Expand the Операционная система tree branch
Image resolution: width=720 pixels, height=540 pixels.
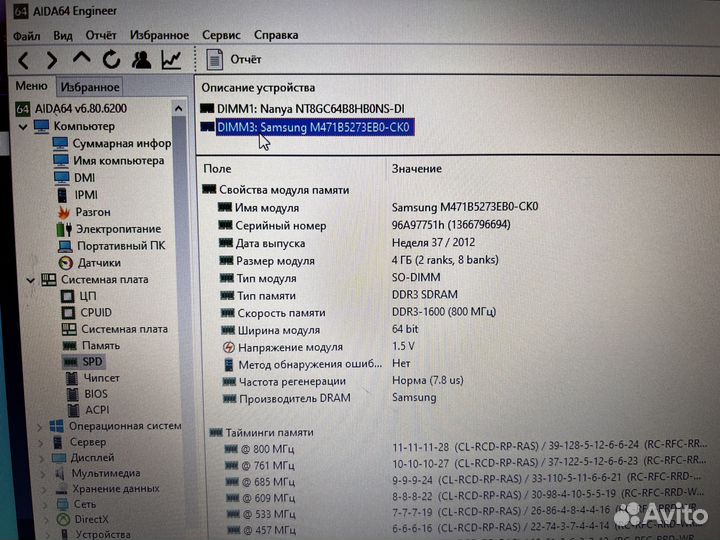pos(39,427)
